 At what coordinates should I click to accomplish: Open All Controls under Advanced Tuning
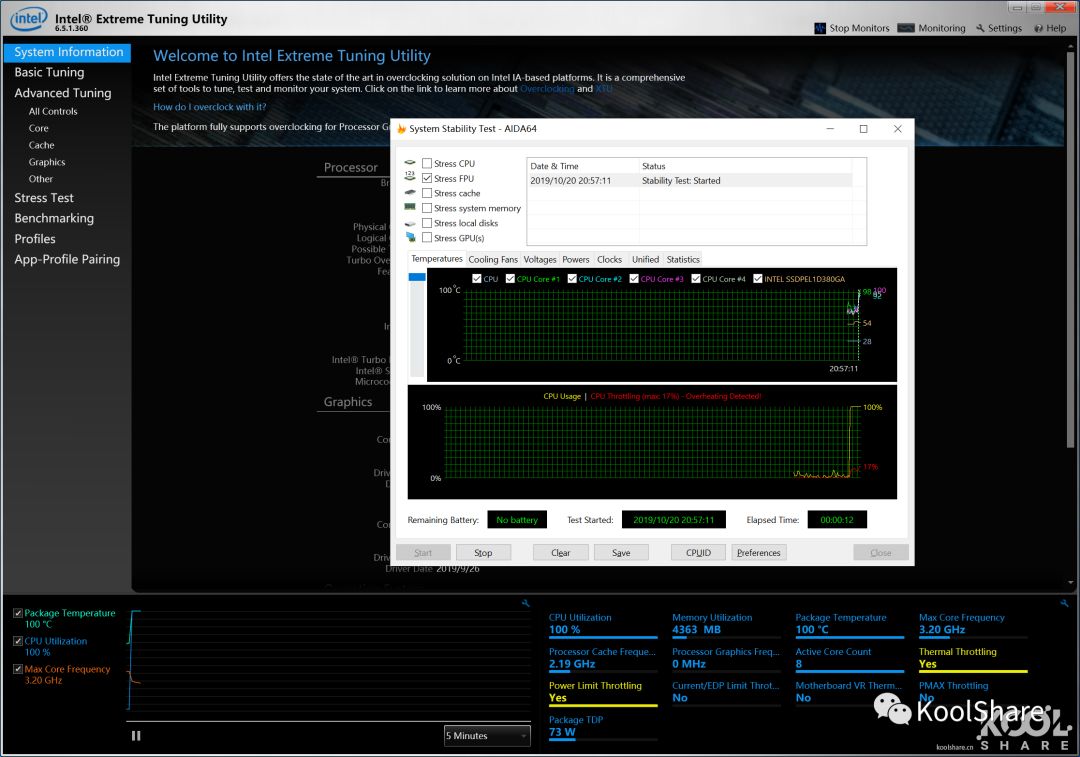pos(53,111)
